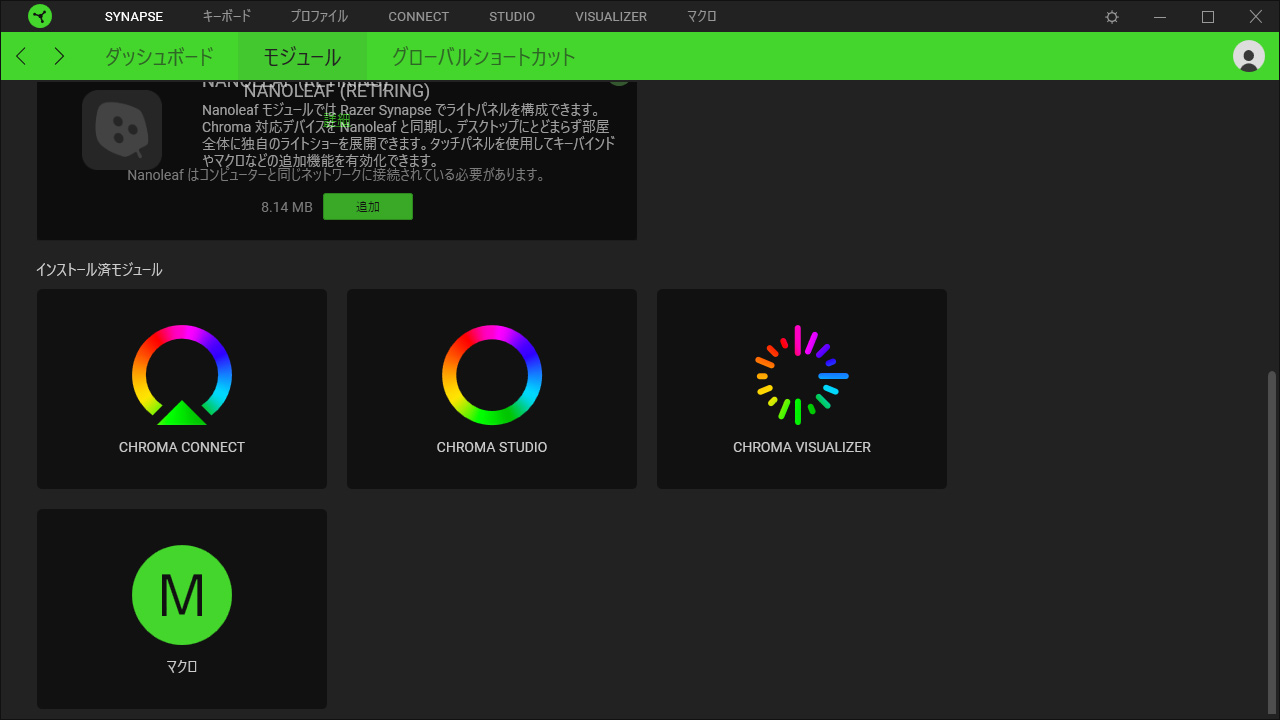The height and width of the screenshot is (720, 1280).
Task: Switch to the SYNAPSE top tab
Action: click(133, 17)
